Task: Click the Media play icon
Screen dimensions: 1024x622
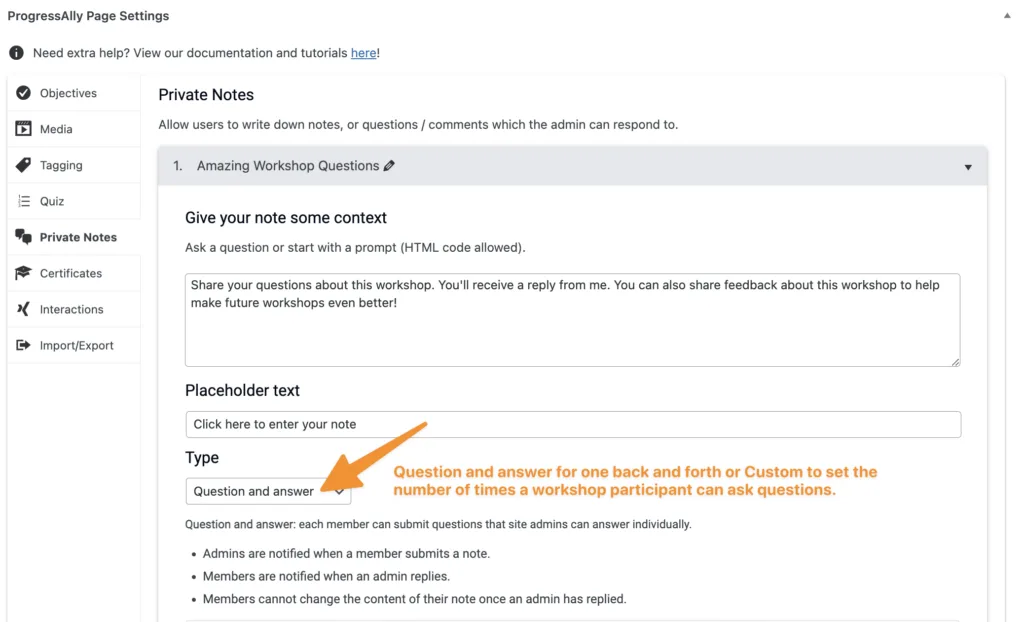Action: pyautogui.click(x=23, y=129)
